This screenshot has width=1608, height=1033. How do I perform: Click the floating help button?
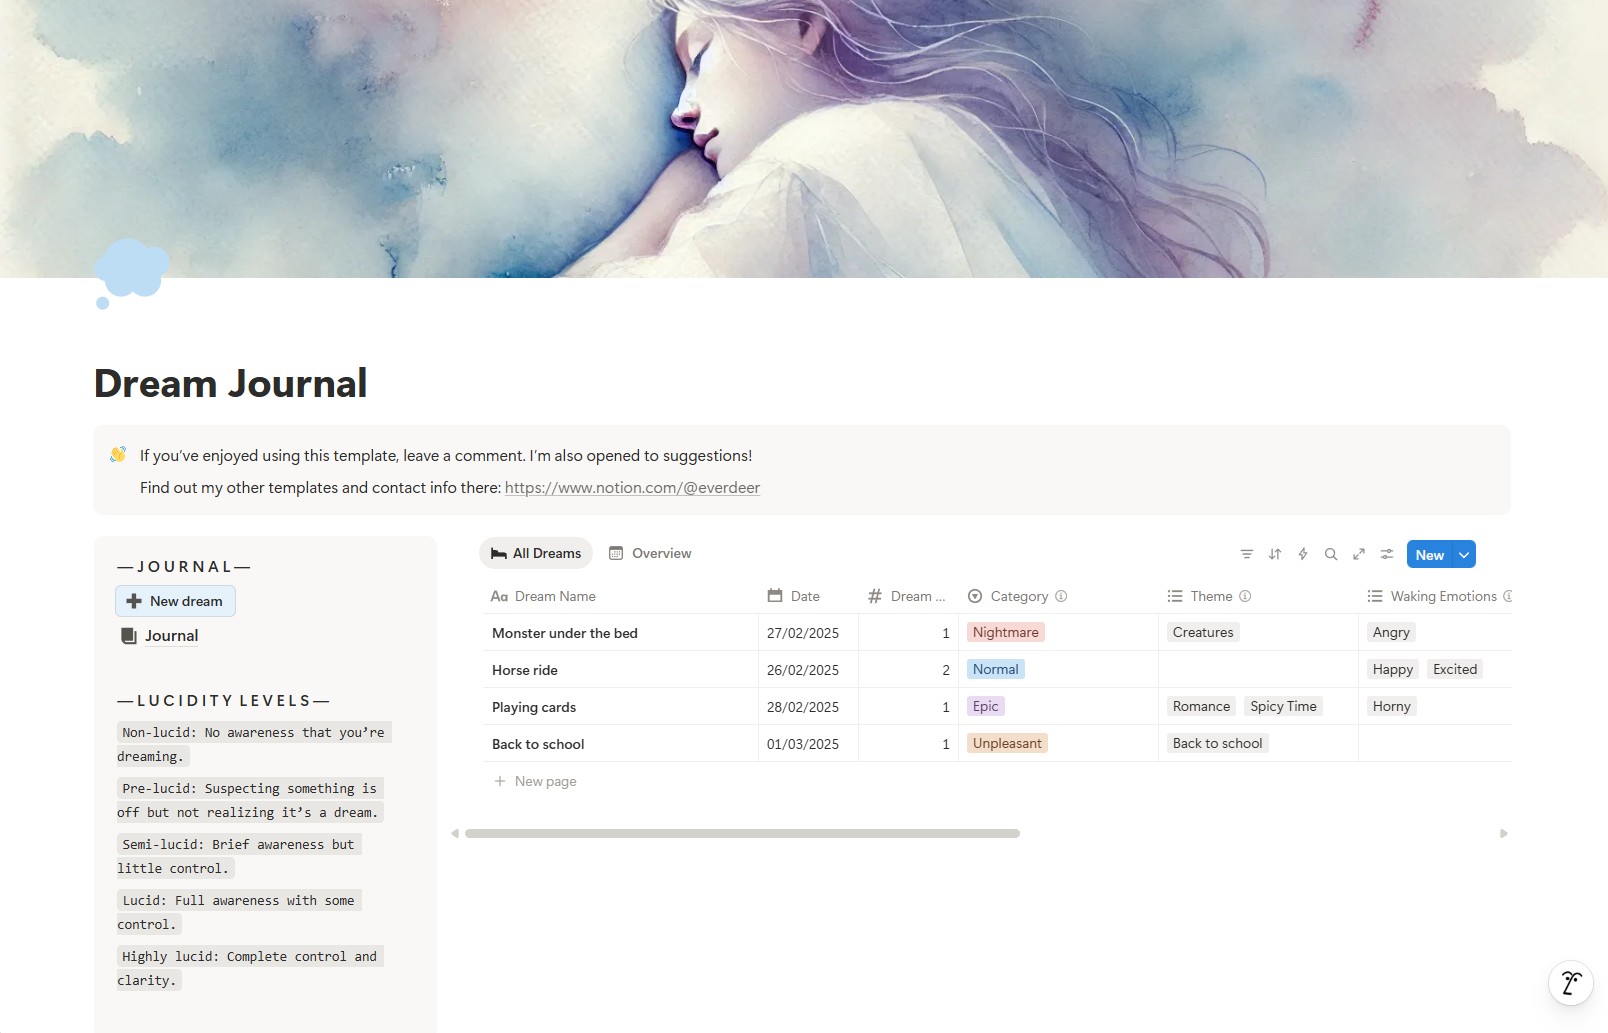(x=1571, y=983)
